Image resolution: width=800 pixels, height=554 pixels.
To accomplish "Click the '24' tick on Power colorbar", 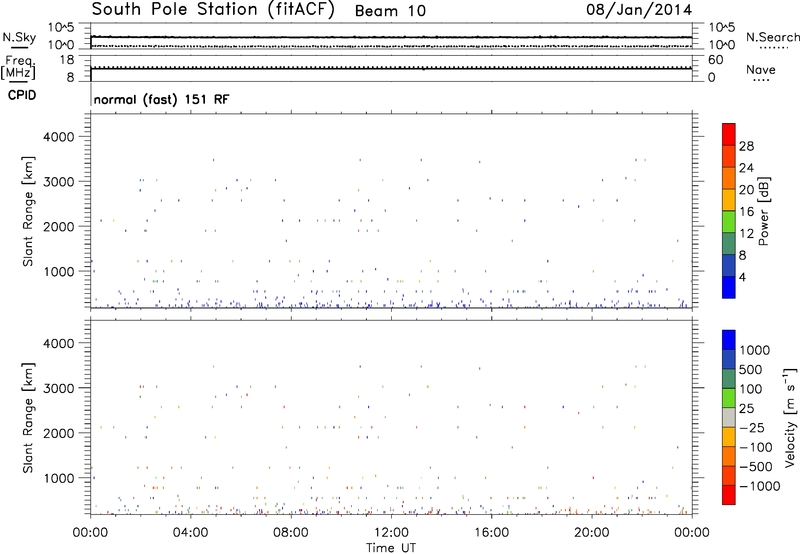I will coord(746,168).
